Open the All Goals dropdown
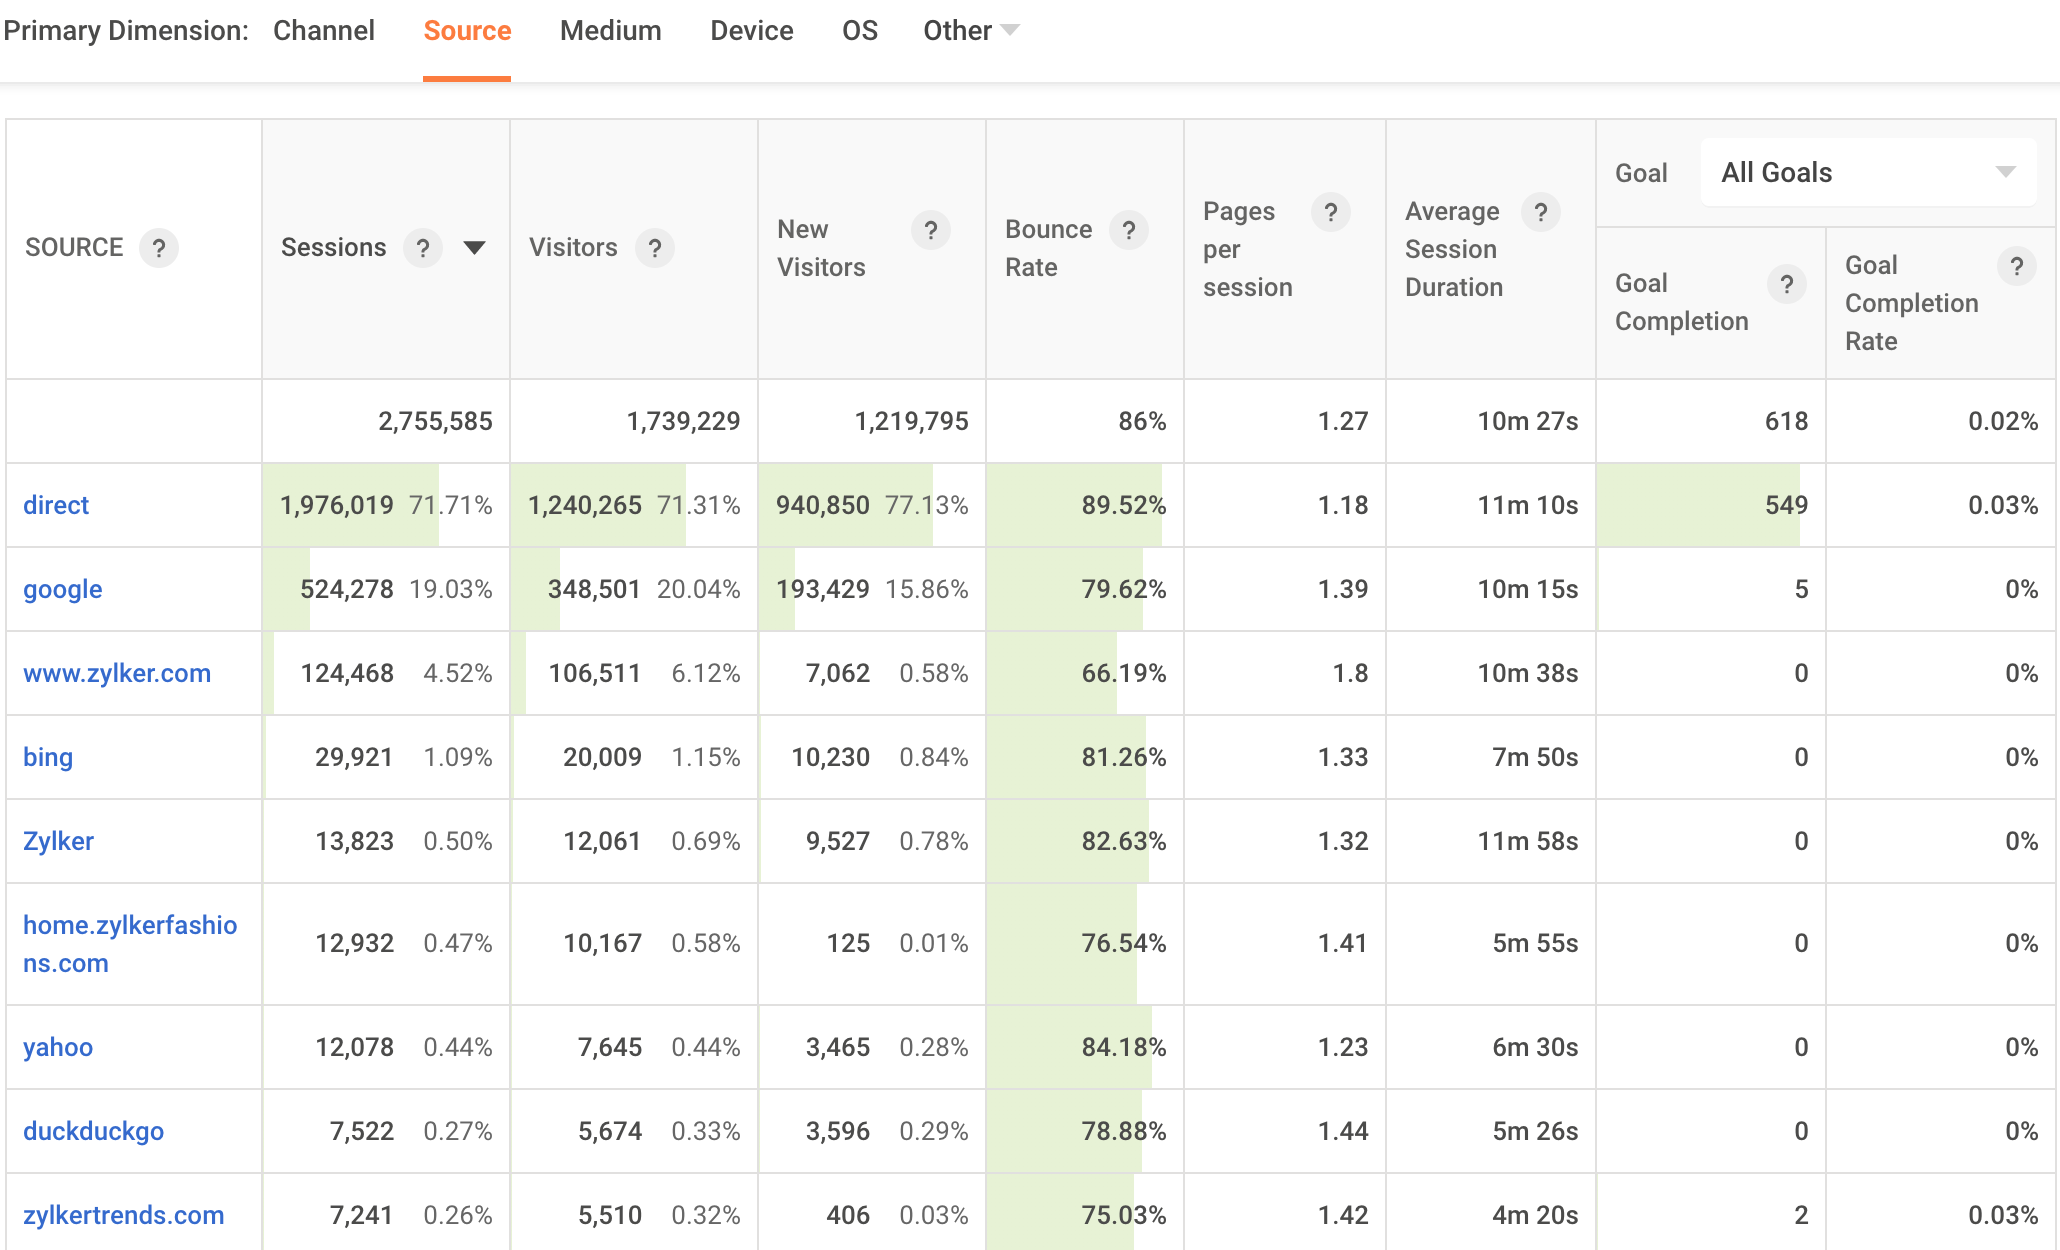This screenshot has height=1250, width=2060. pos(1867,173)
